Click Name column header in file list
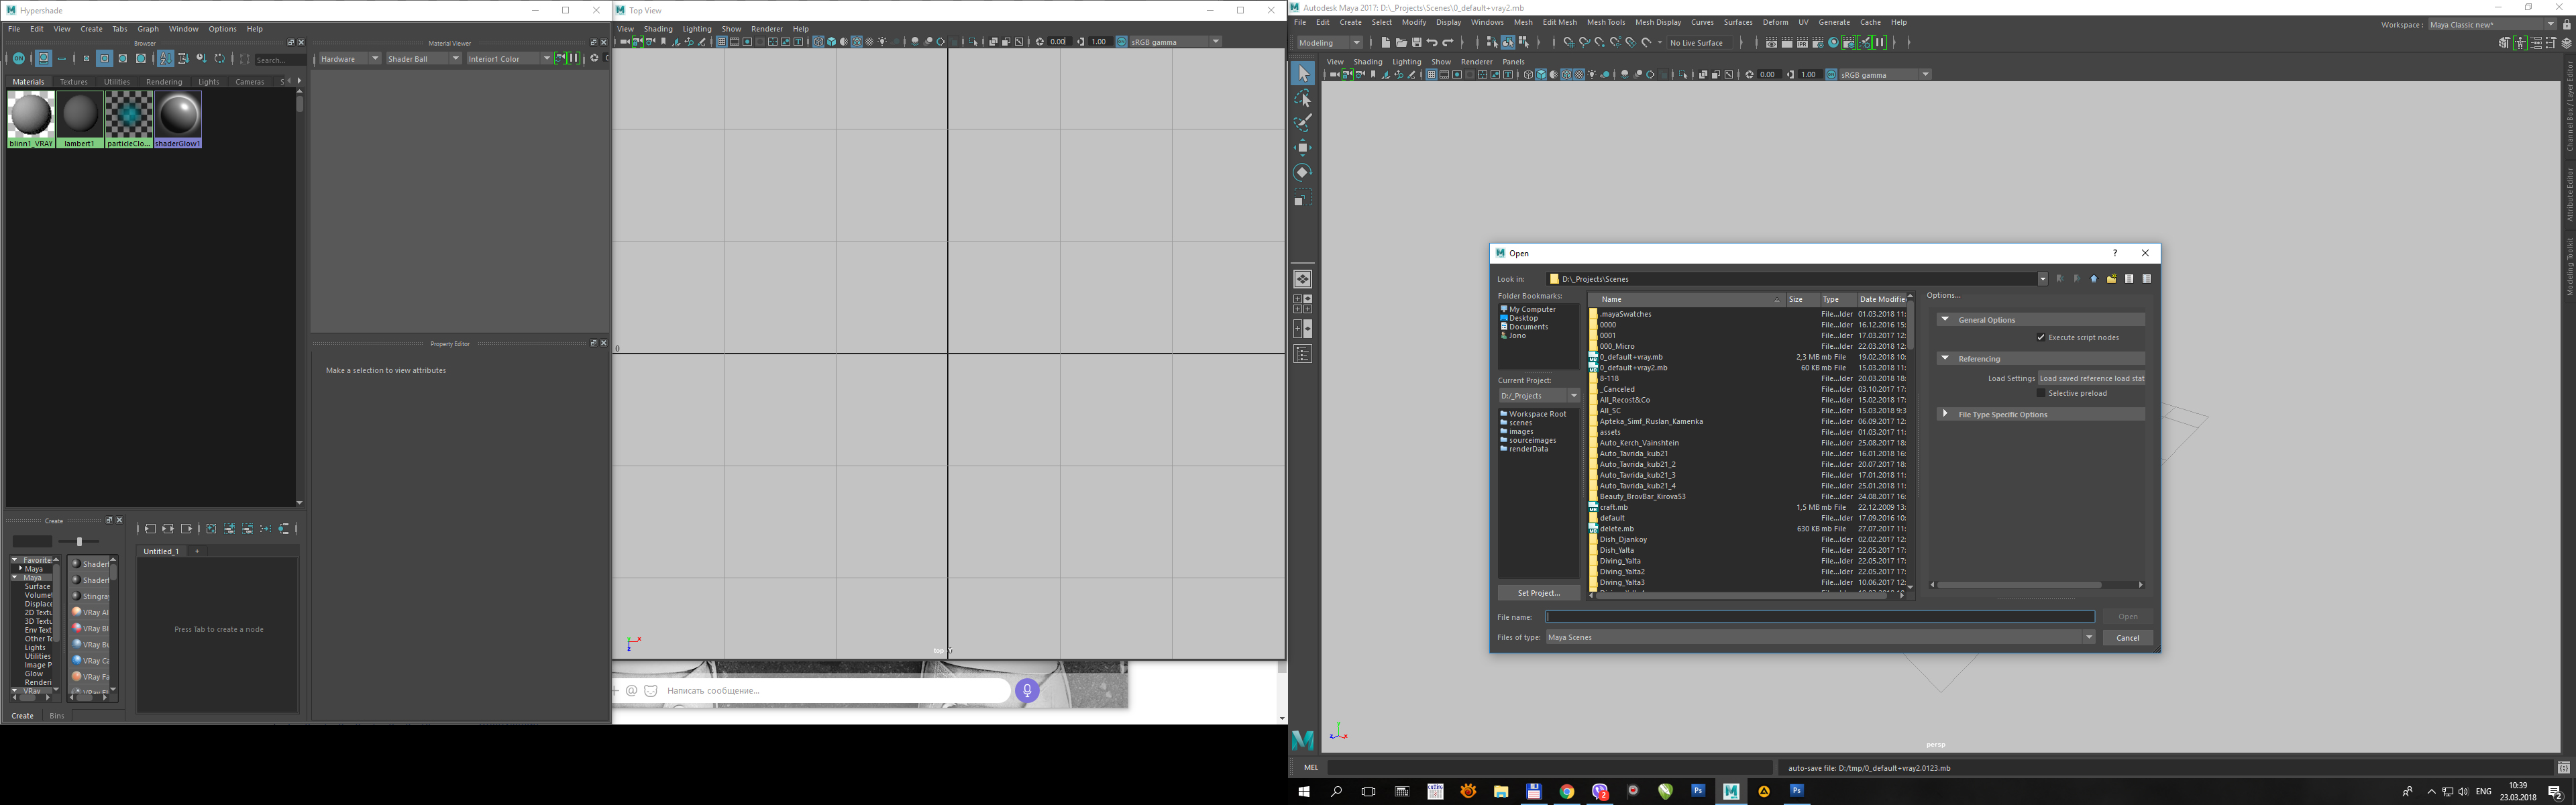The width and height of the screenshot is (2576, 805). pyautogui.click(x=1686, y=299)
